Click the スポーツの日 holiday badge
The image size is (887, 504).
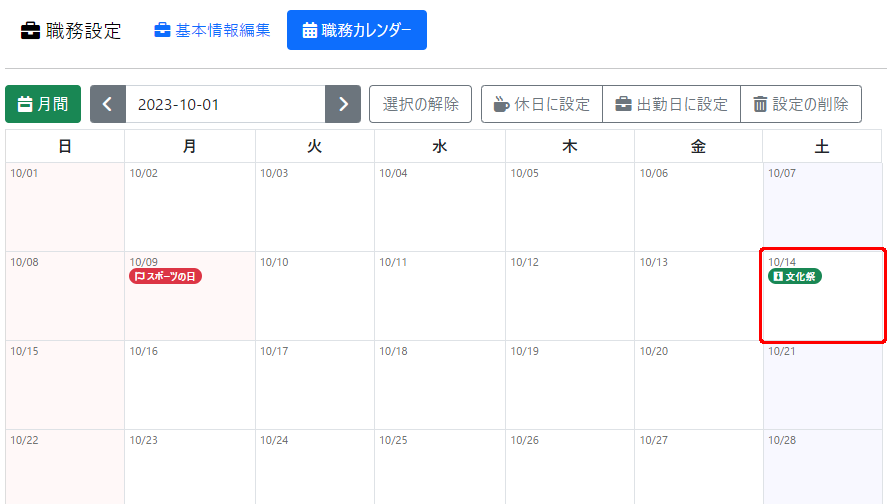165,276
